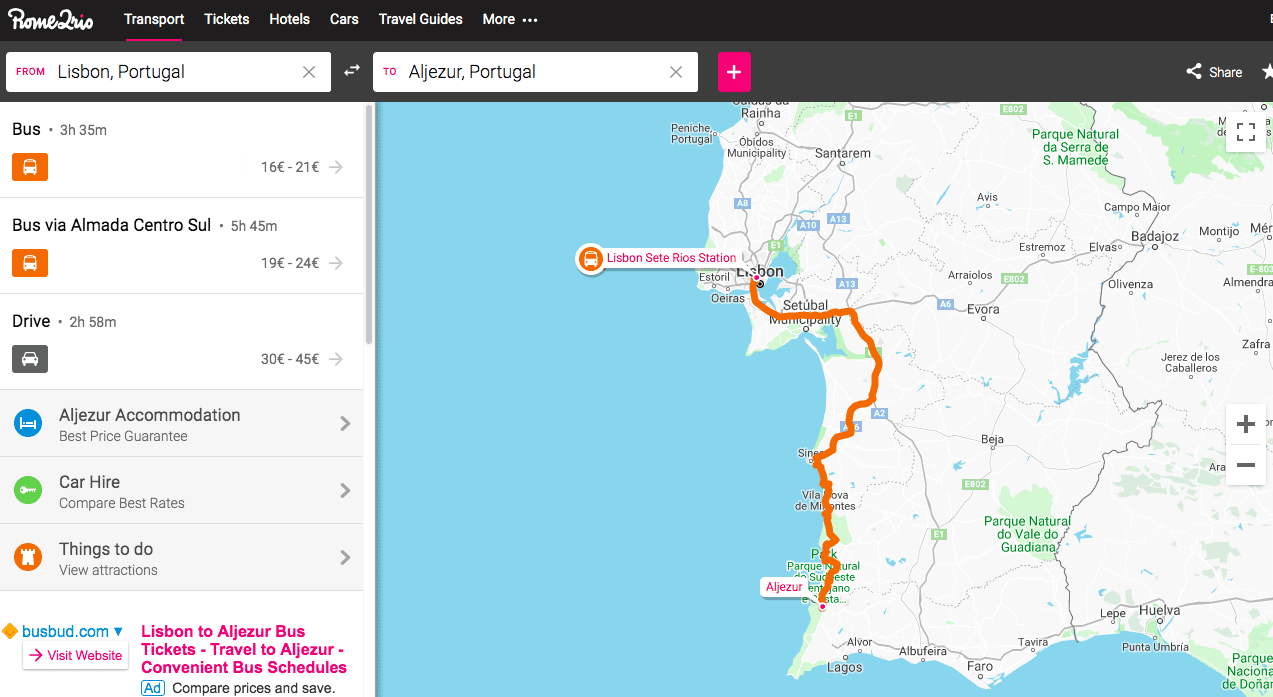Image resolution: width=1273 pixels, height=697 pixels.
Task: Click the blue Aljezur Accommodation bed icon
Action: [x=28, y=424]
